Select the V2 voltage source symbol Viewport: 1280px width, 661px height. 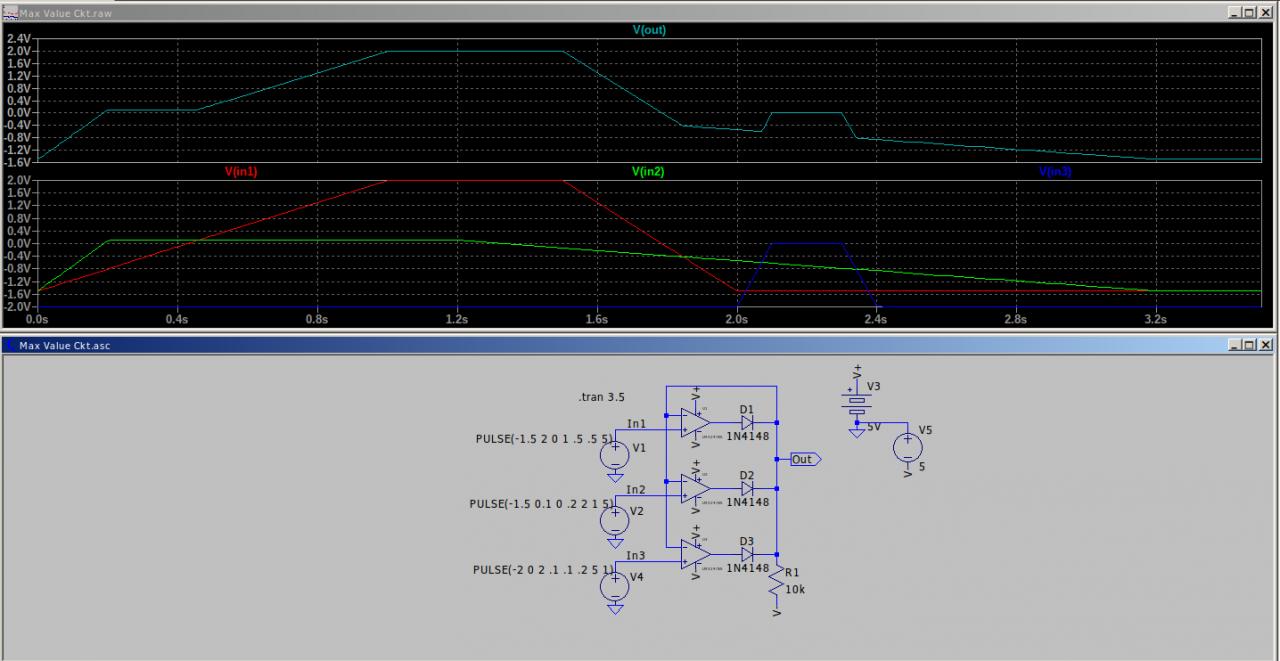coord(615,519)
